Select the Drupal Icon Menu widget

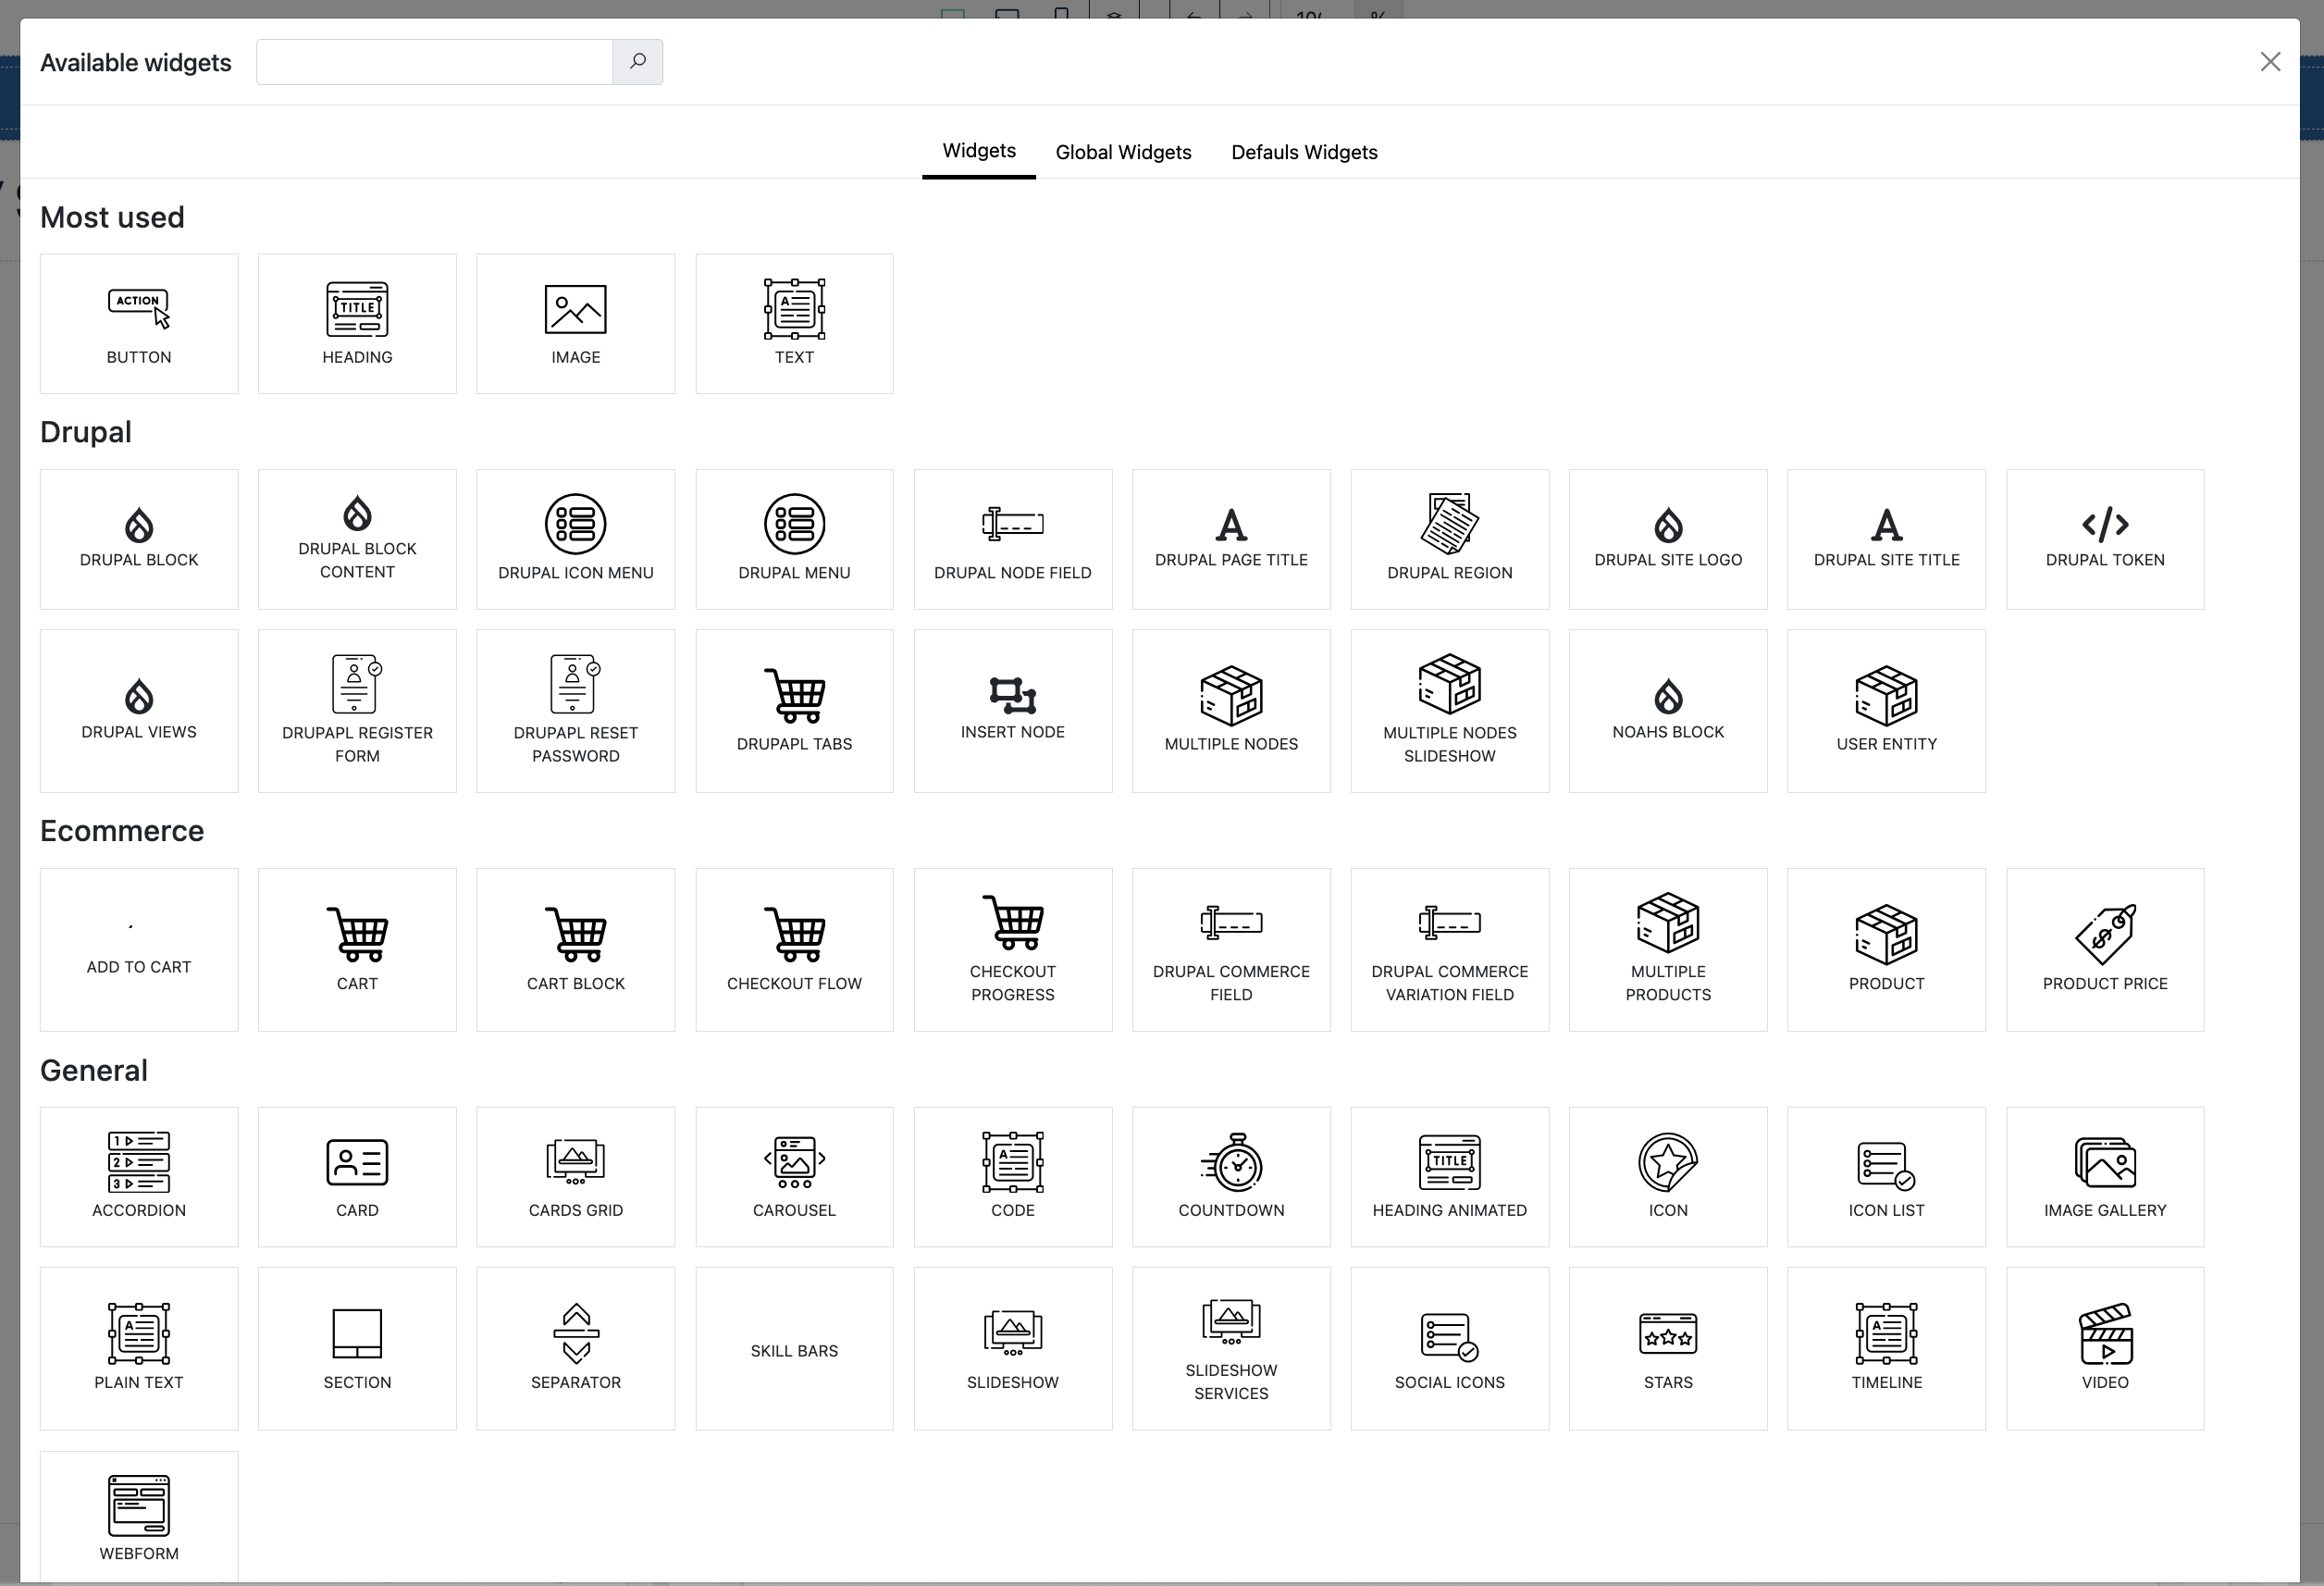(576, 539)
